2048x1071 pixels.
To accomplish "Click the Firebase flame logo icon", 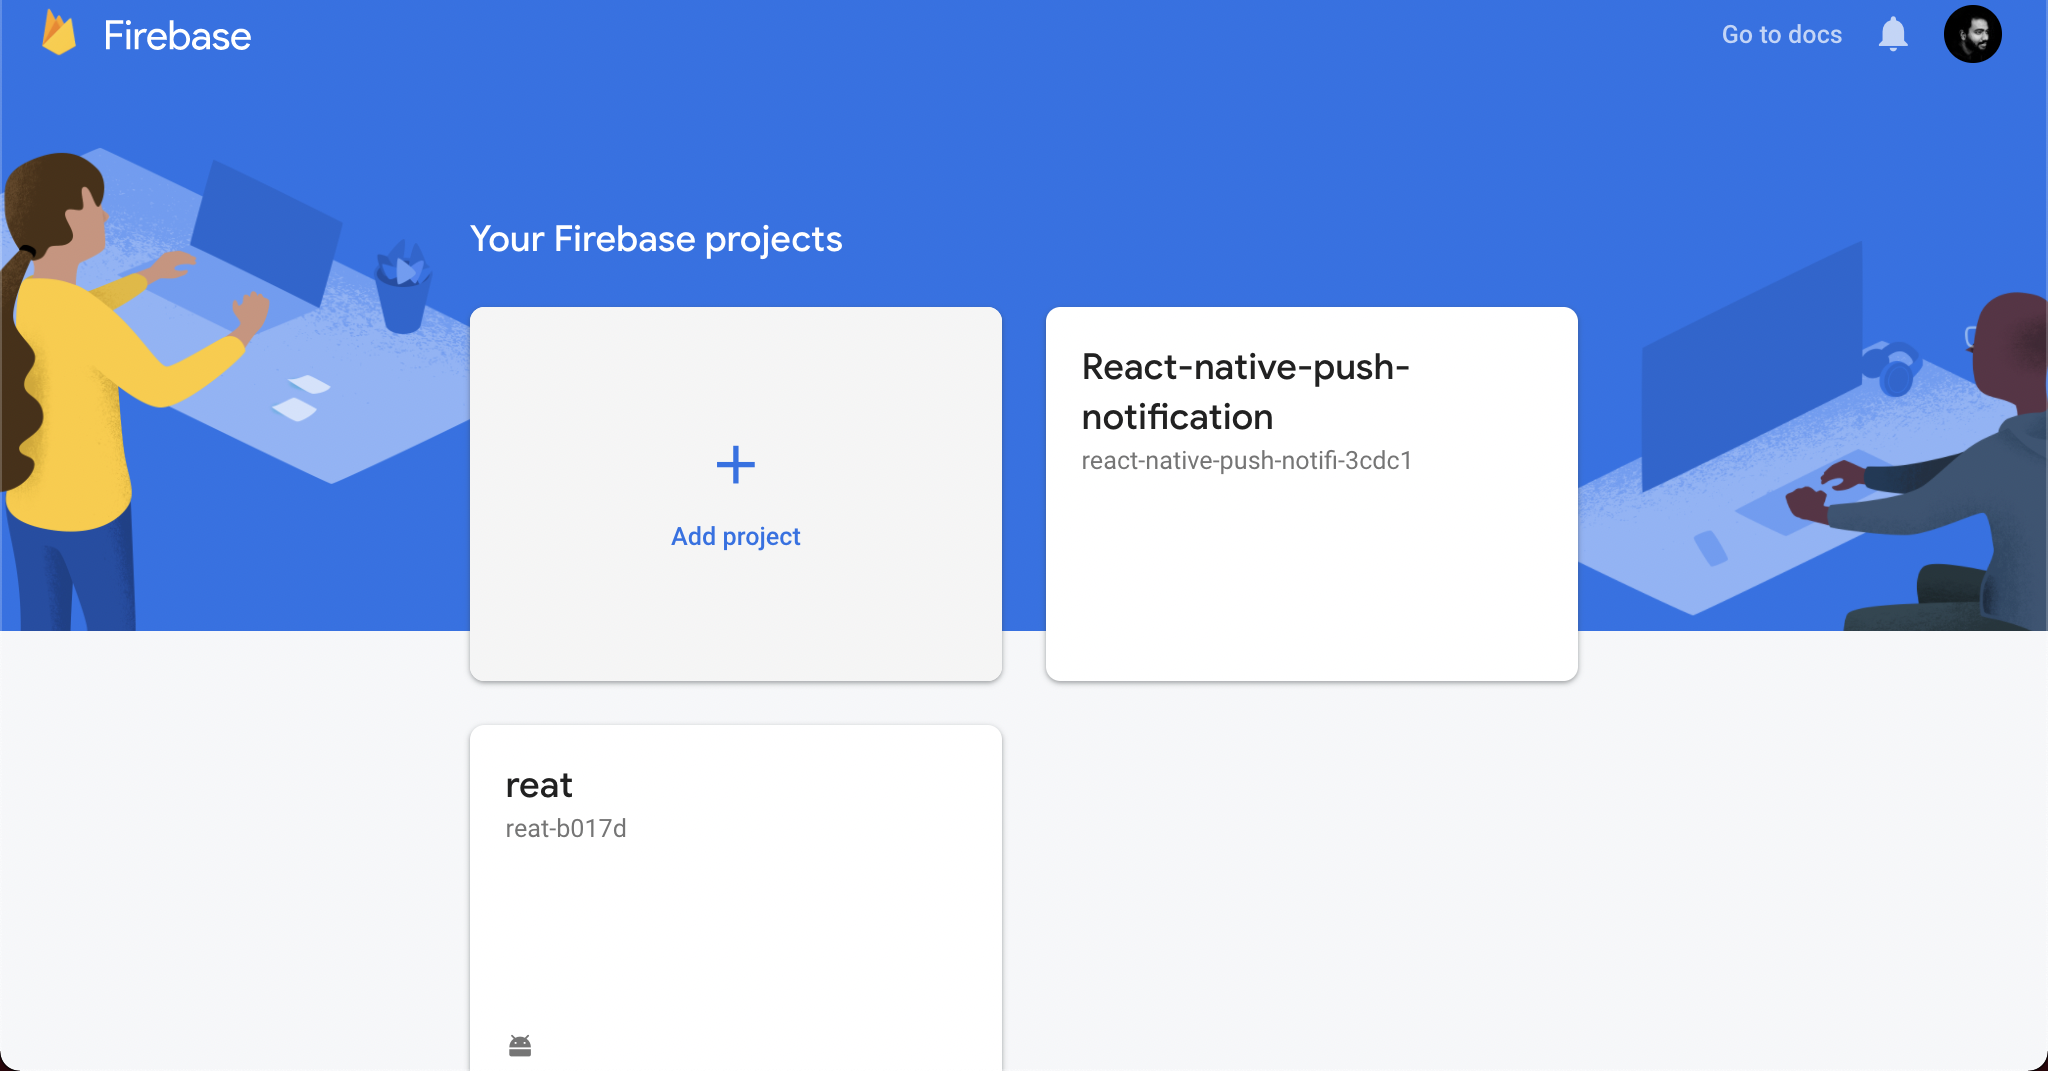I will 59,34.
